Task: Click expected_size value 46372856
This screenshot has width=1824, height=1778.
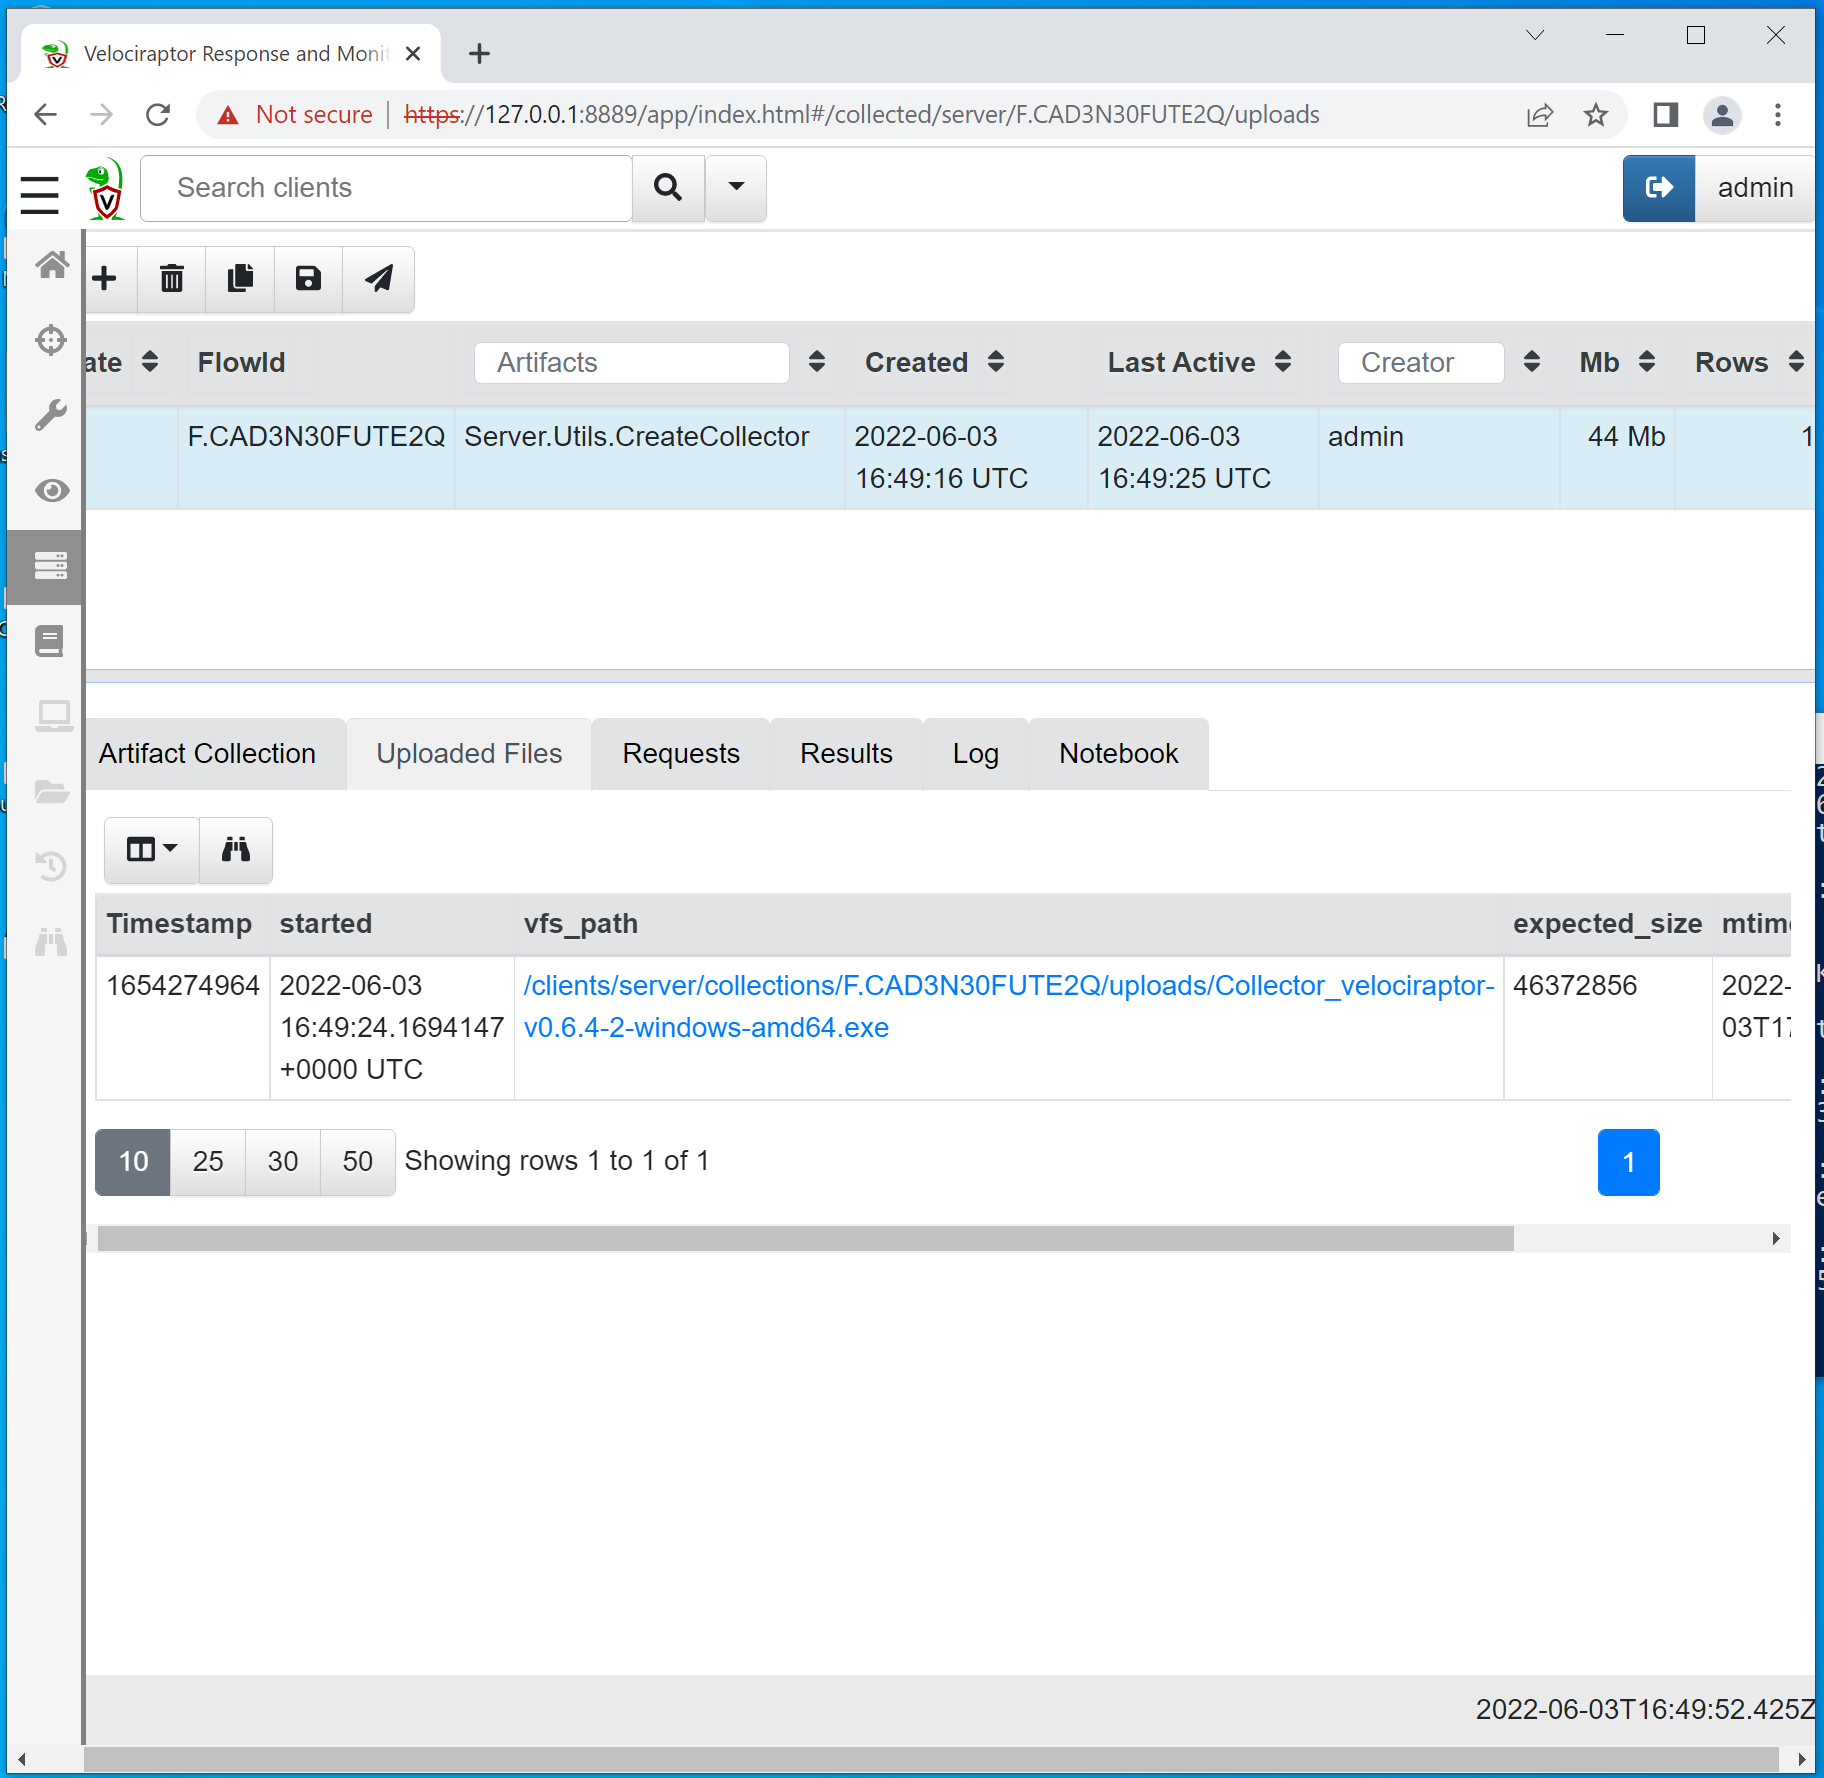Action: click(1575, 986)
